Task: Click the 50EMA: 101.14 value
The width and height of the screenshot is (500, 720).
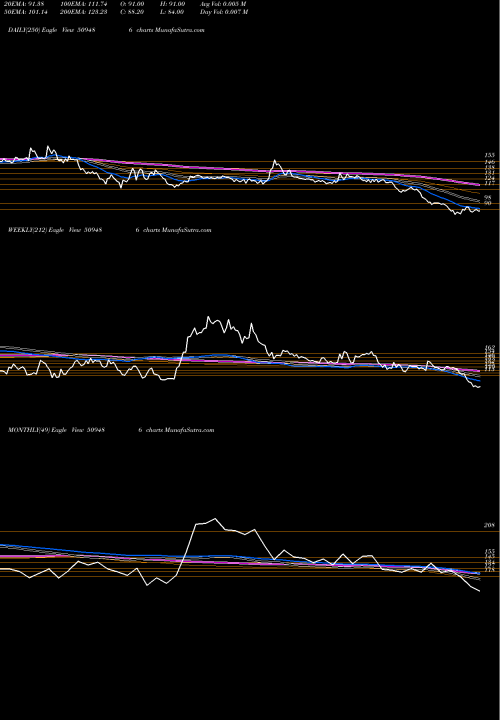Action: click(x=24, y=12)
